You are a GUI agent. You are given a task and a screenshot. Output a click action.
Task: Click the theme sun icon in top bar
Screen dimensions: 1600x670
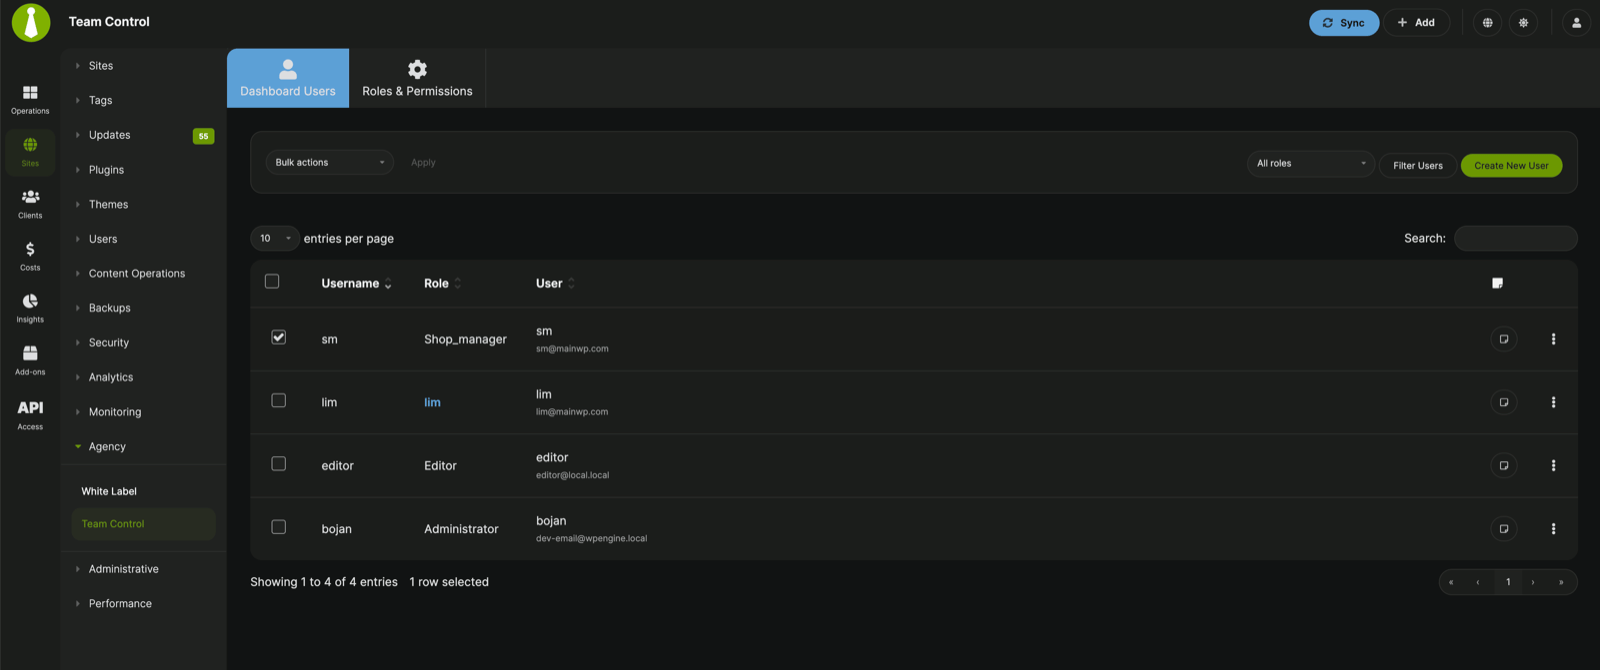coord(1524,23)
